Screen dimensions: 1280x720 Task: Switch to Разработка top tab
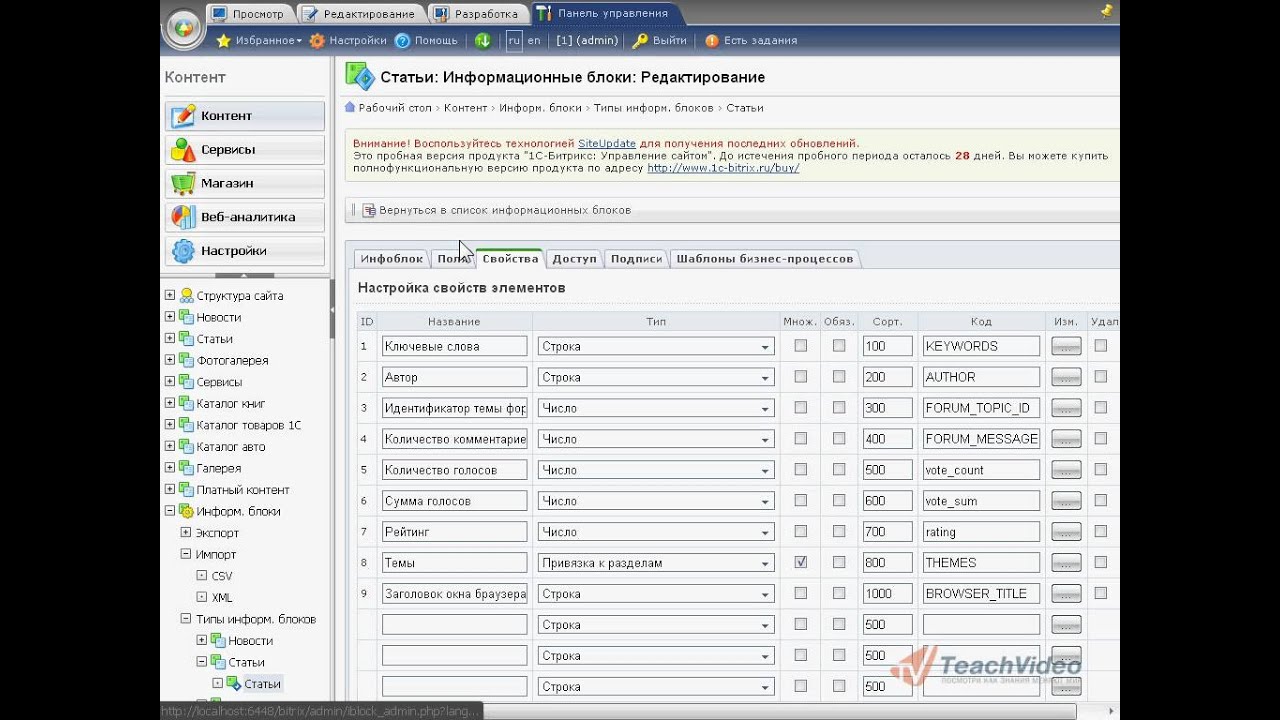click(x=478, y=14)
